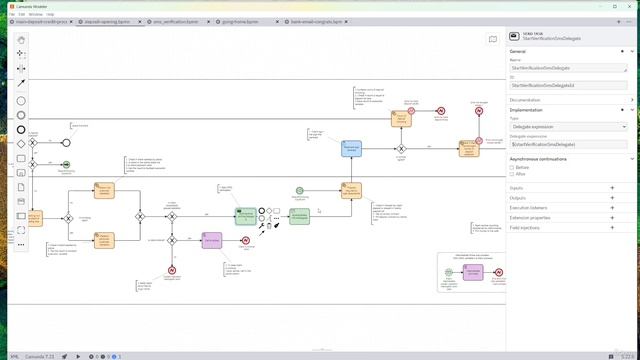The width and height of the screenshot is (640, 360).
Task: Add an Execution listener
Action: click(x=612, y=207)
